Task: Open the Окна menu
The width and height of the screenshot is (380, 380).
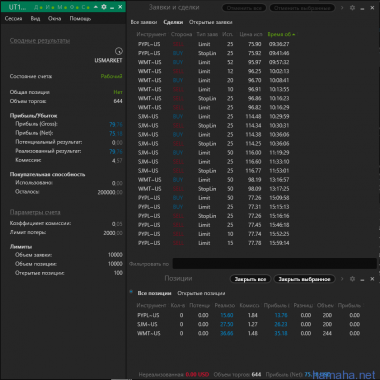Action: (55, 19)
